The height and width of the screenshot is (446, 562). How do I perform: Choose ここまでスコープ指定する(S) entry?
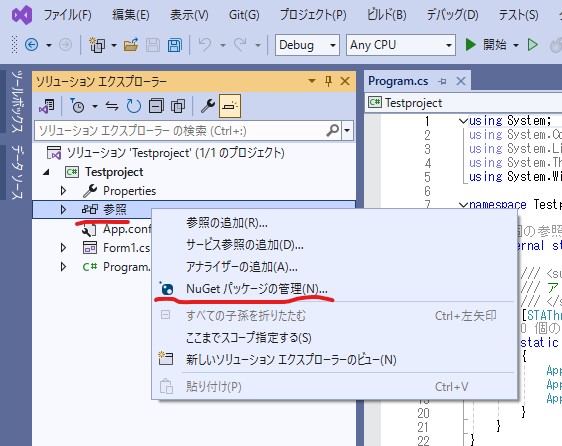coord(335,337)
